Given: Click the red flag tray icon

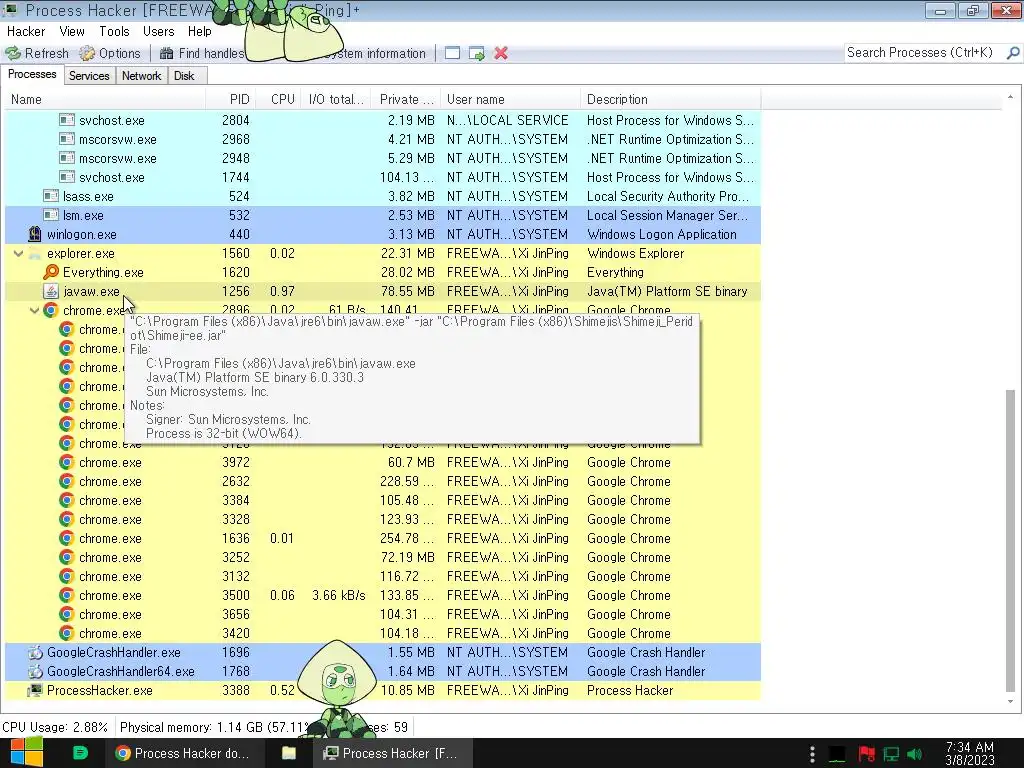Looking at the screenshot, I should coord(867,754).
